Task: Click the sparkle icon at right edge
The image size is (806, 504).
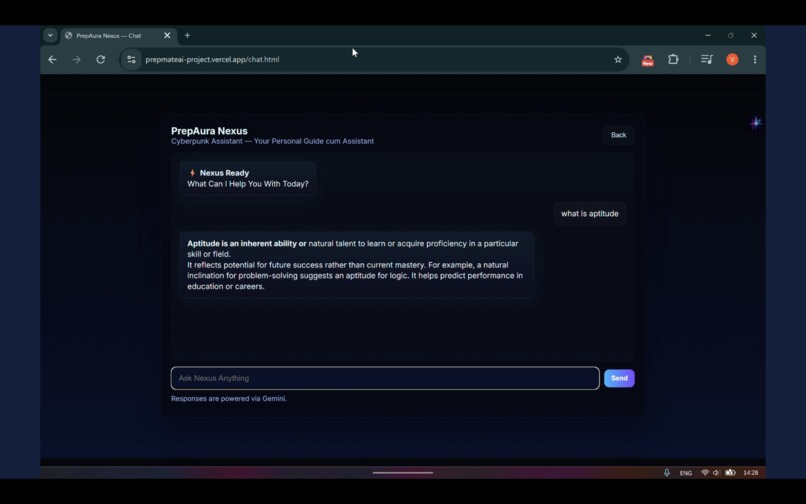Action: [755, 123]
